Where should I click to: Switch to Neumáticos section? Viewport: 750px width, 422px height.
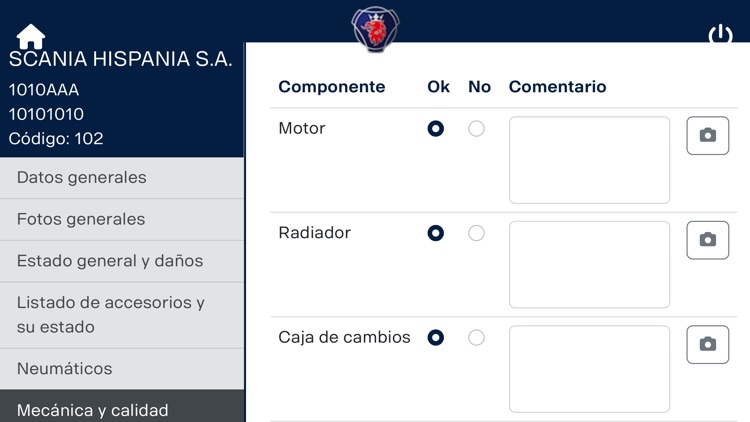[122, 369]
